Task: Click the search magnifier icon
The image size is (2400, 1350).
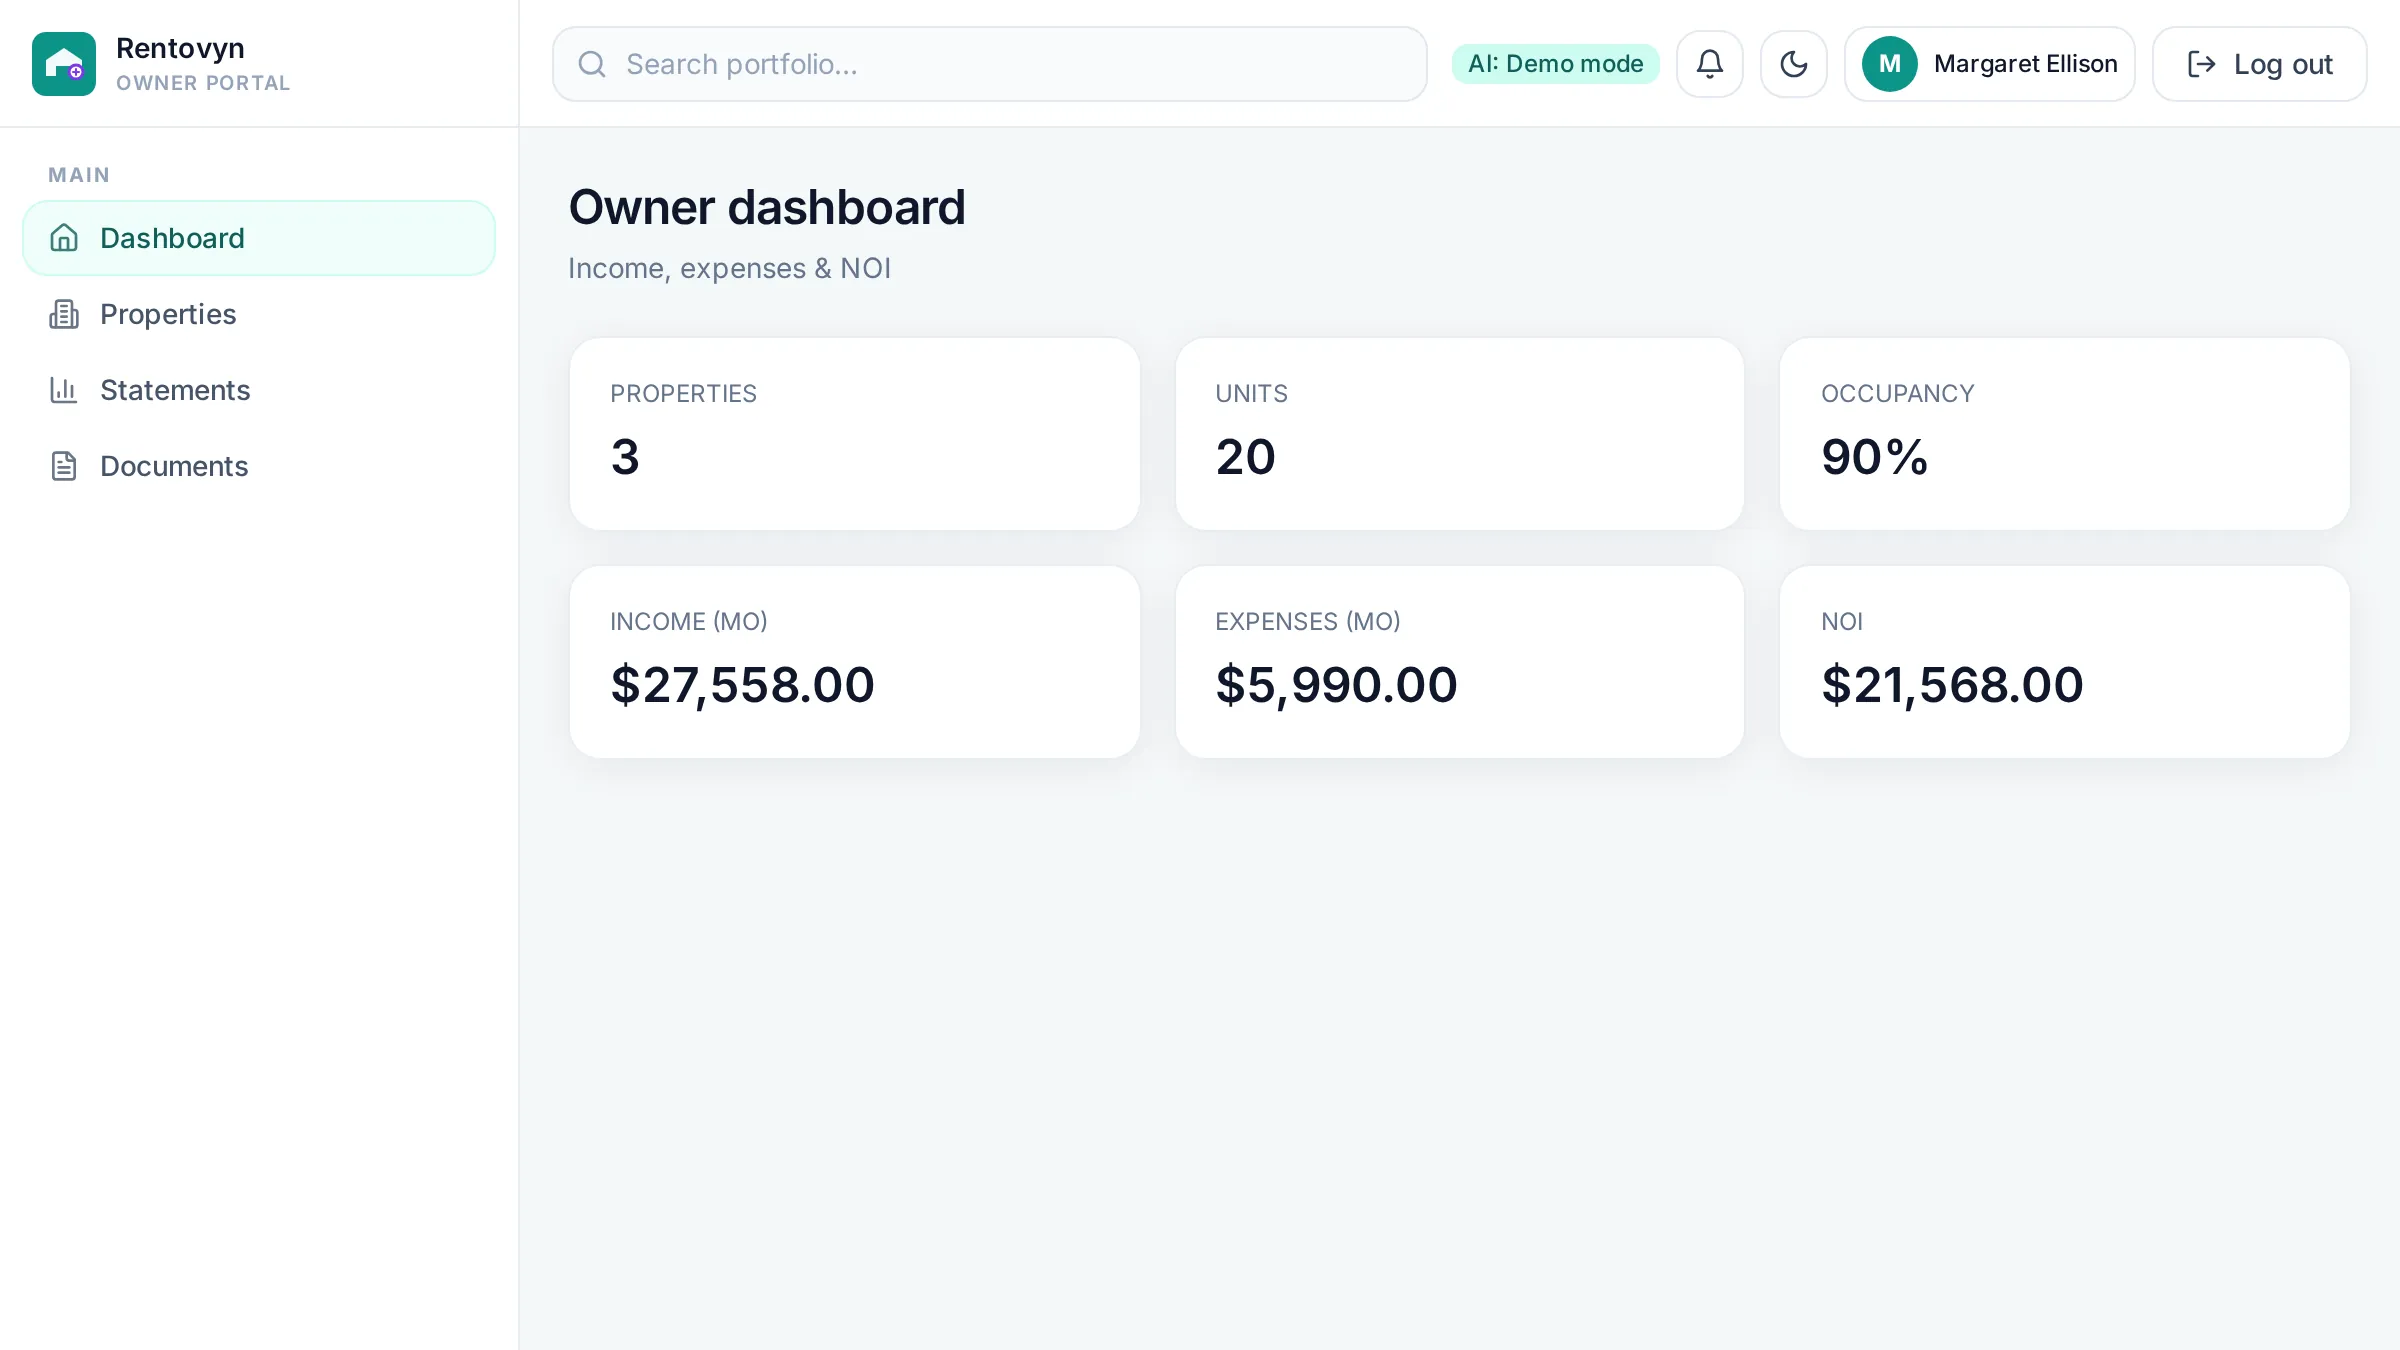Action: click(x=592, y=64)
